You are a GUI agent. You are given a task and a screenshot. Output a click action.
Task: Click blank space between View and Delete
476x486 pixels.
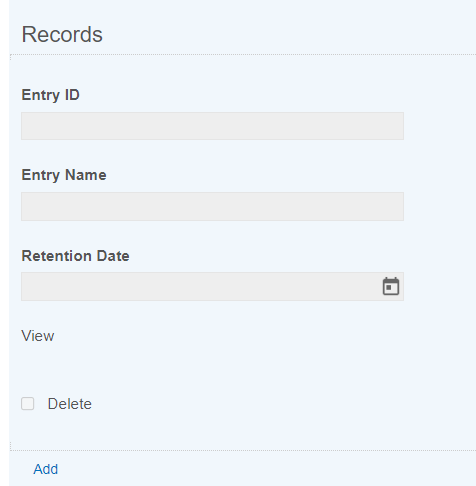[x=213, y=370]
